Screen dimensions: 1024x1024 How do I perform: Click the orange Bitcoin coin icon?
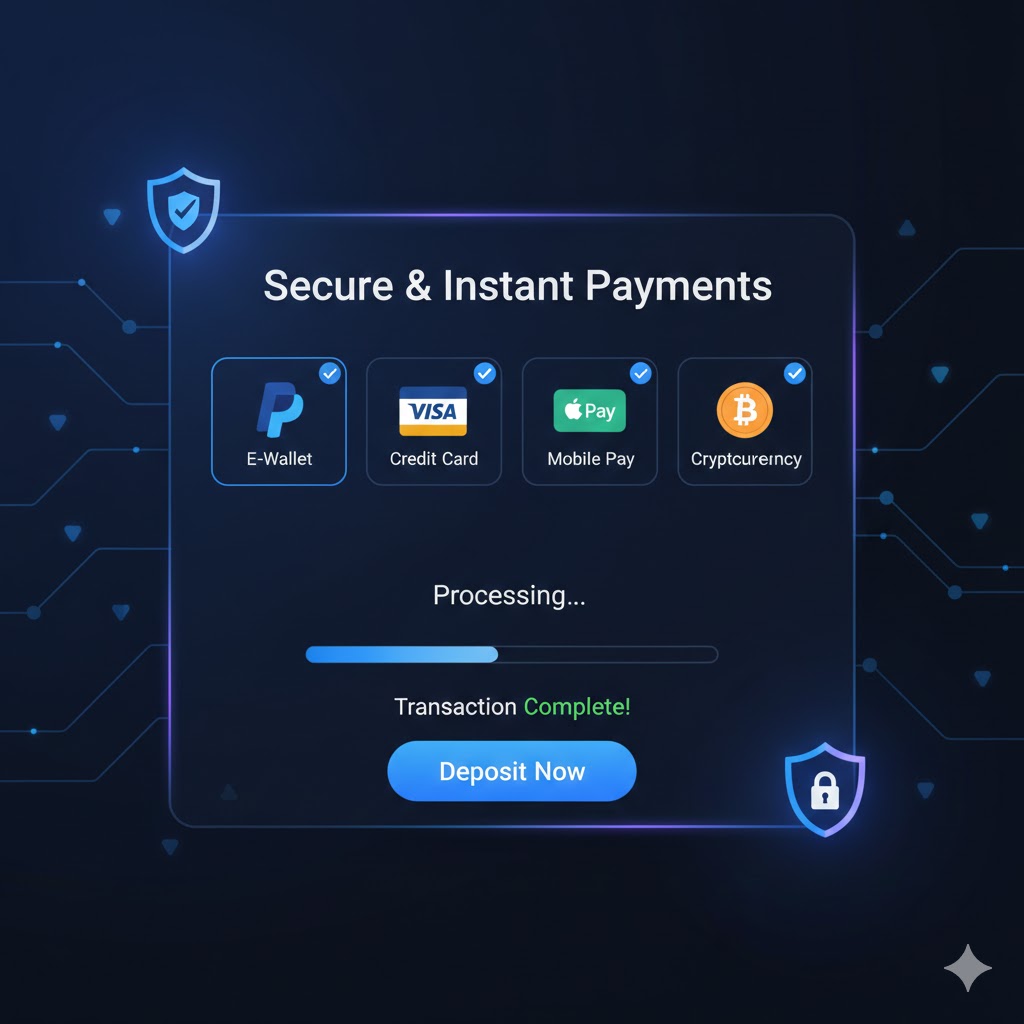(744, 410)
